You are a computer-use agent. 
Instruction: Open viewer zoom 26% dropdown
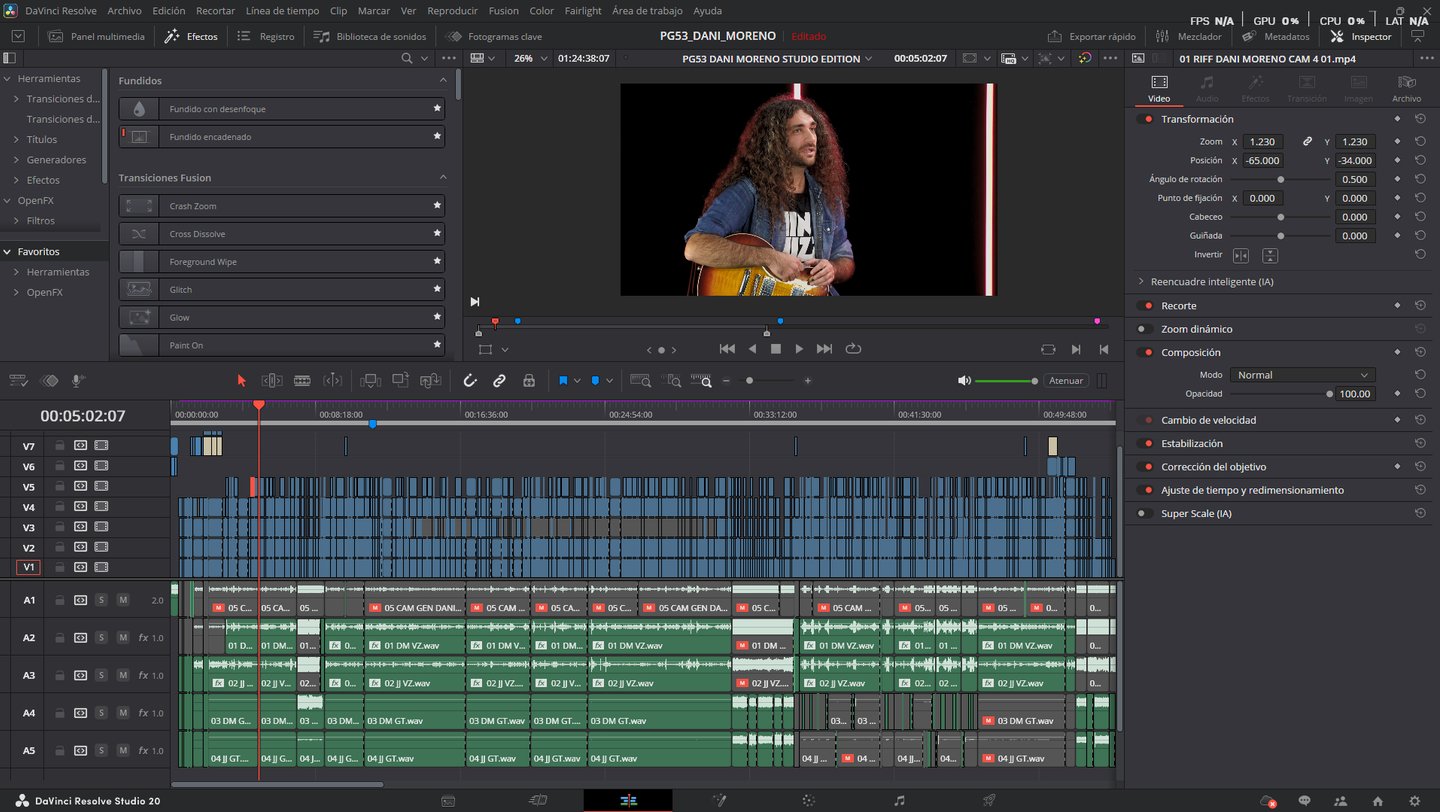[x=530, y=59]
